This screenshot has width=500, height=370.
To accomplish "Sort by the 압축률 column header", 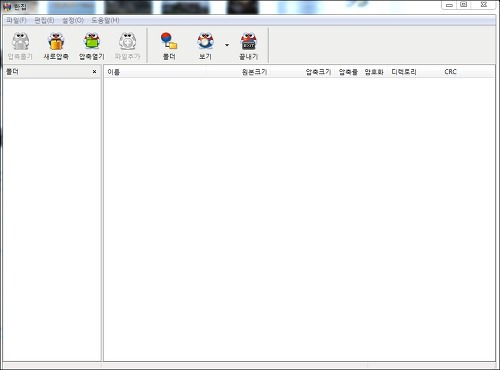I will [348, 72].
